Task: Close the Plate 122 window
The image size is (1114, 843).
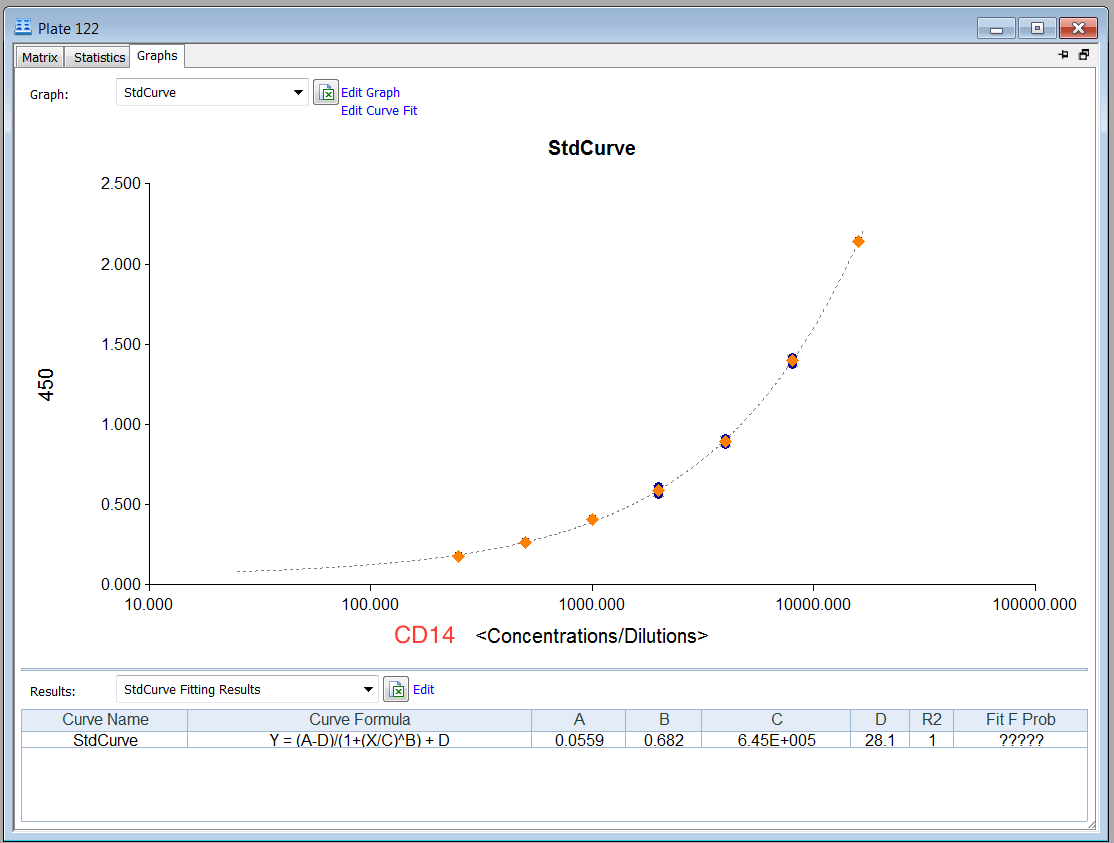Action: (1078, 28)
